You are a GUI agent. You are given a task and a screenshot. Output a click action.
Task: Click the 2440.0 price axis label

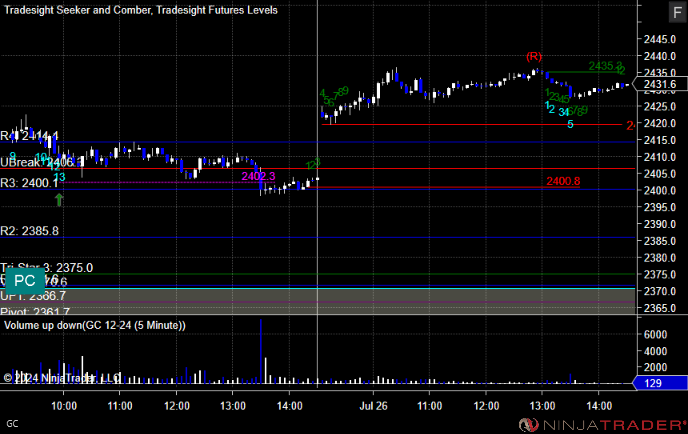(x=659, y=56)
